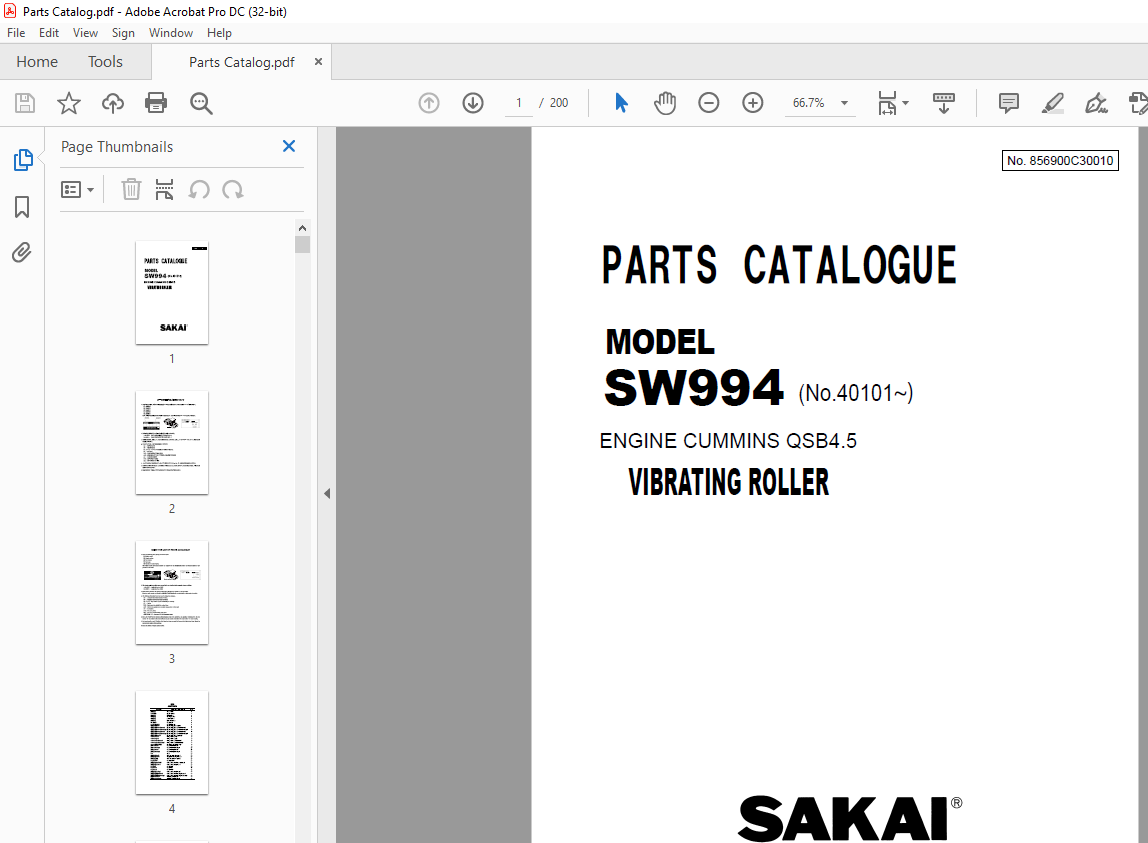Open the Sign menu
The height and width of the screenshot is (843, 1148).
tap(123, 33)
